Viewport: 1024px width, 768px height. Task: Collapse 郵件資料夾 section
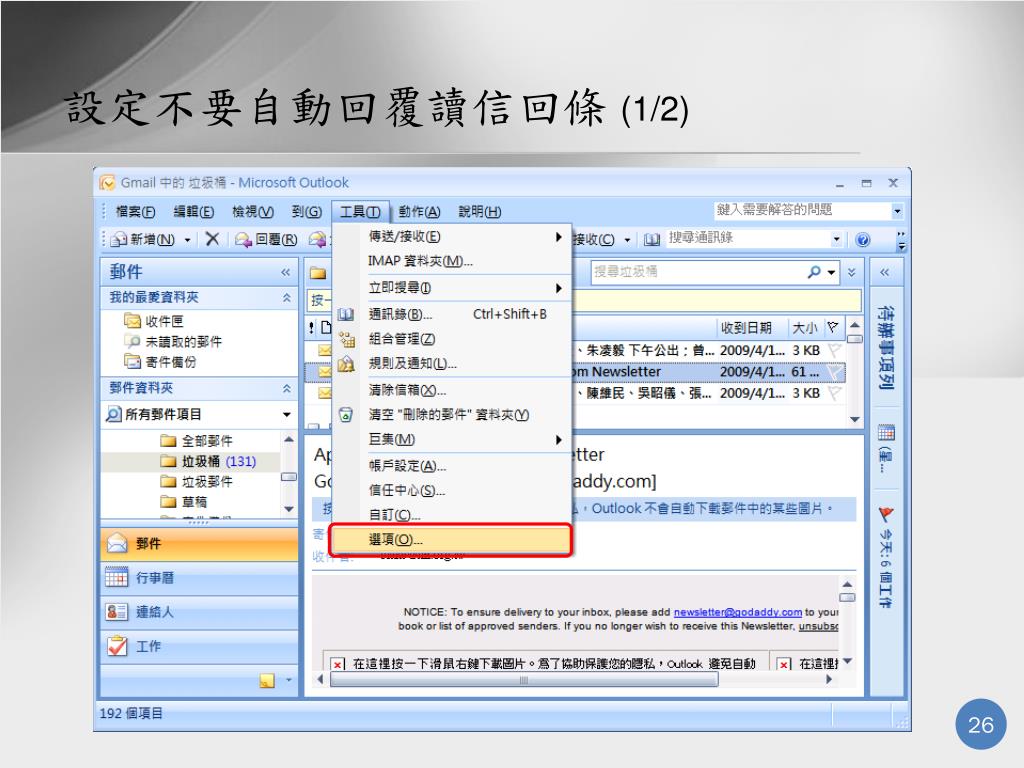tap(286, 389)
